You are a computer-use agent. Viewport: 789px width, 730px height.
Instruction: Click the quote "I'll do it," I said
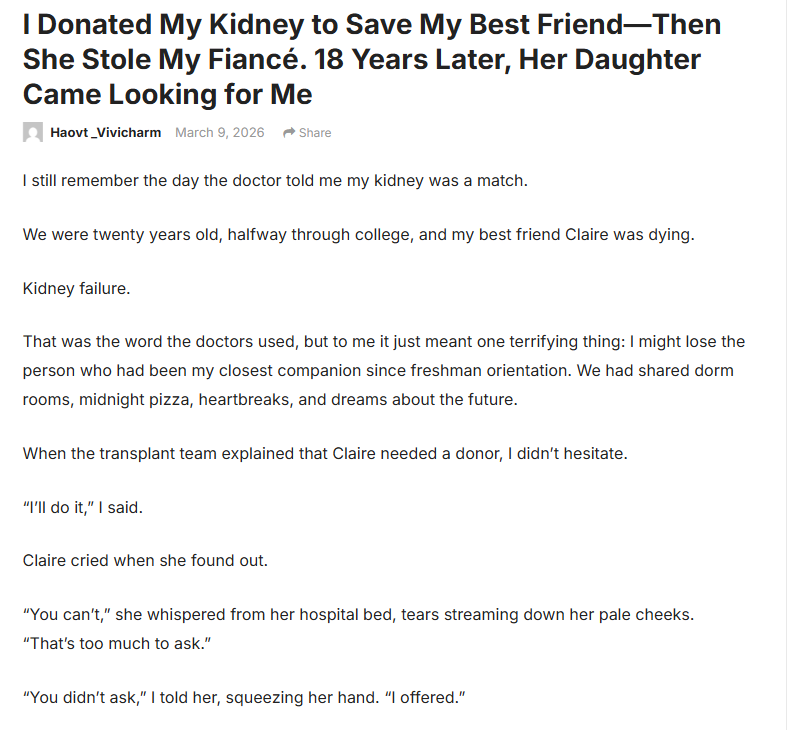pos(83,507)
